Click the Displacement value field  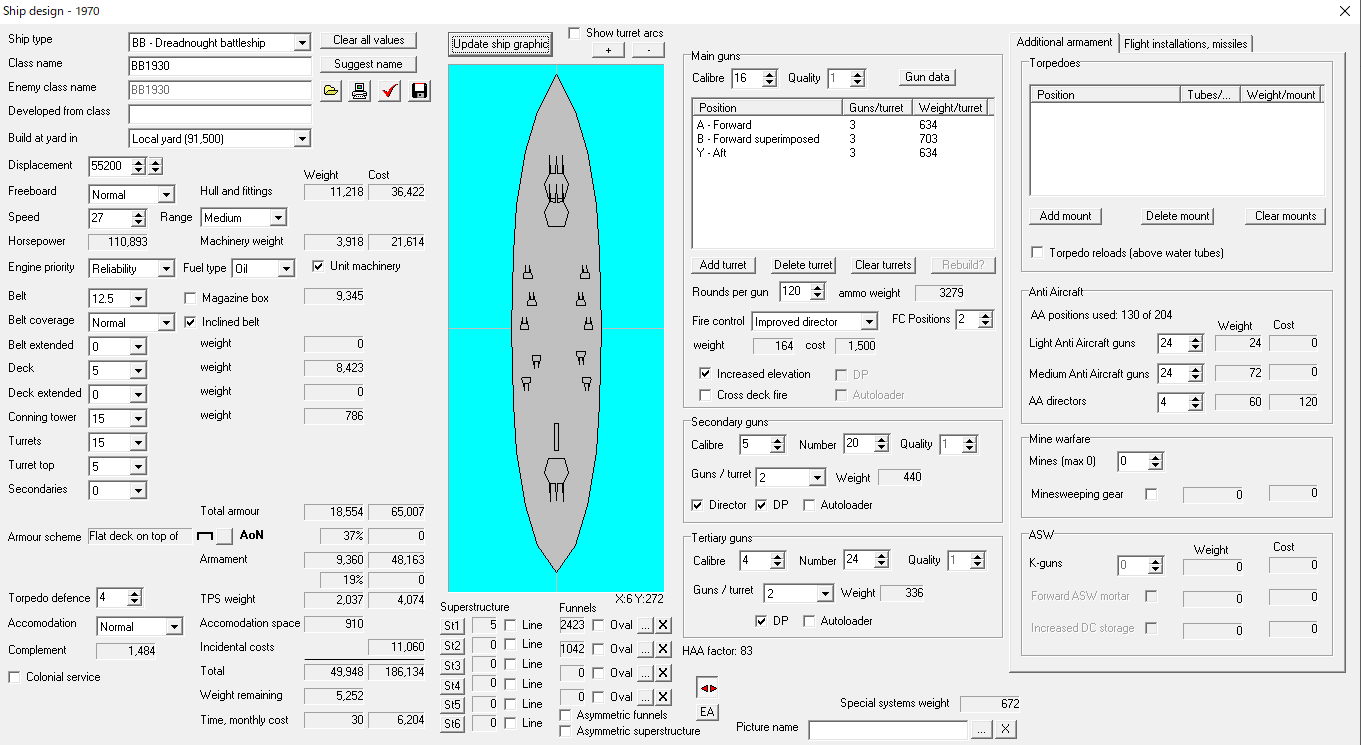pyautogui.click(x=109, y=167)
